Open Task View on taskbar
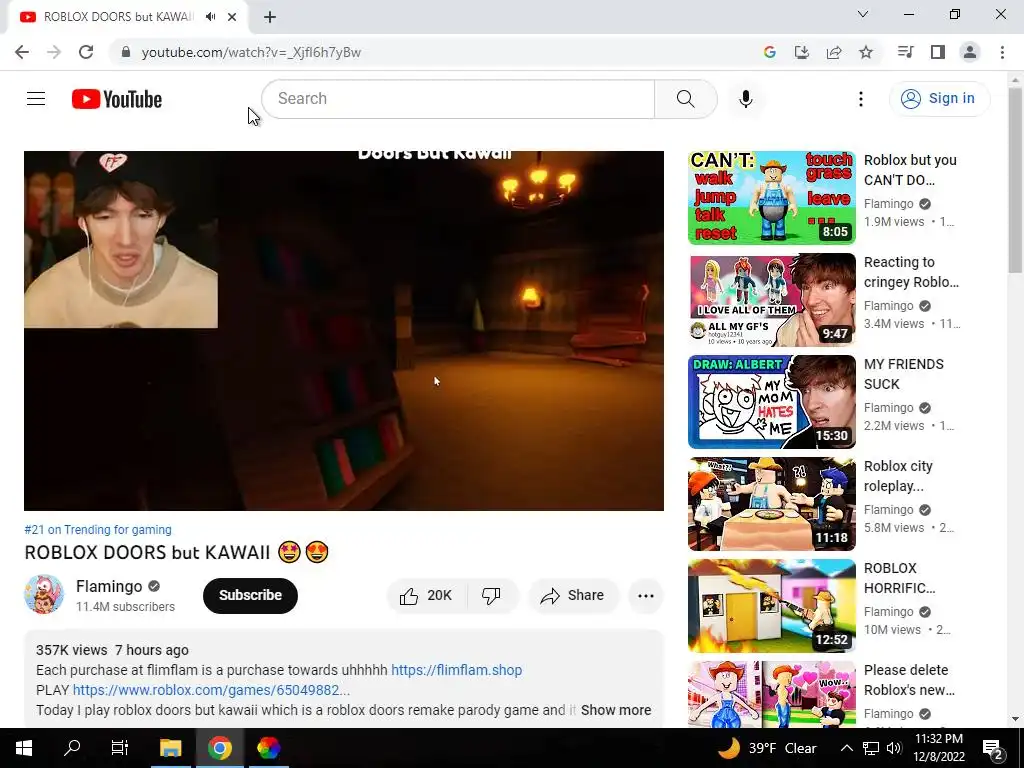1024x768 pixels. [x=120, y=748]
